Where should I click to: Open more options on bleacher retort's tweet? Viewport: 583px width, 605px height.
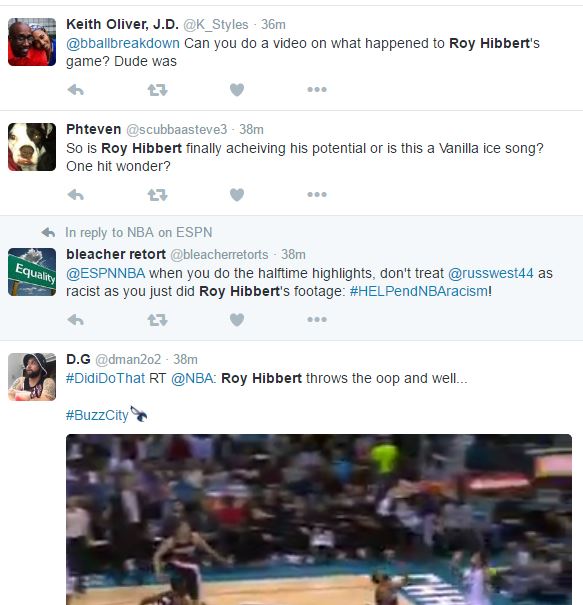coord(317,319)
